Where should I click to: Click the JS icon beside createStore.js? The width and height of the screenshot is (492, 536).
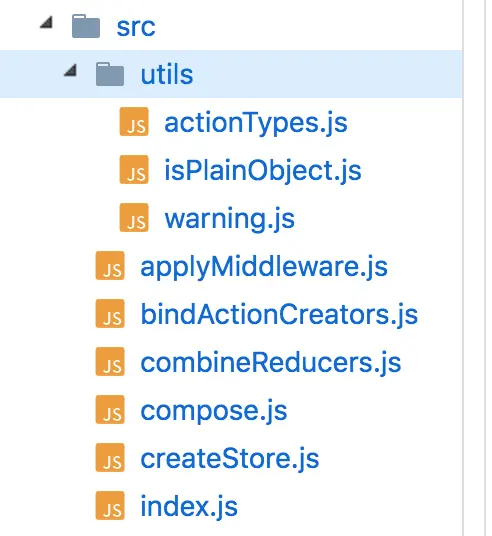coord(110,458)
